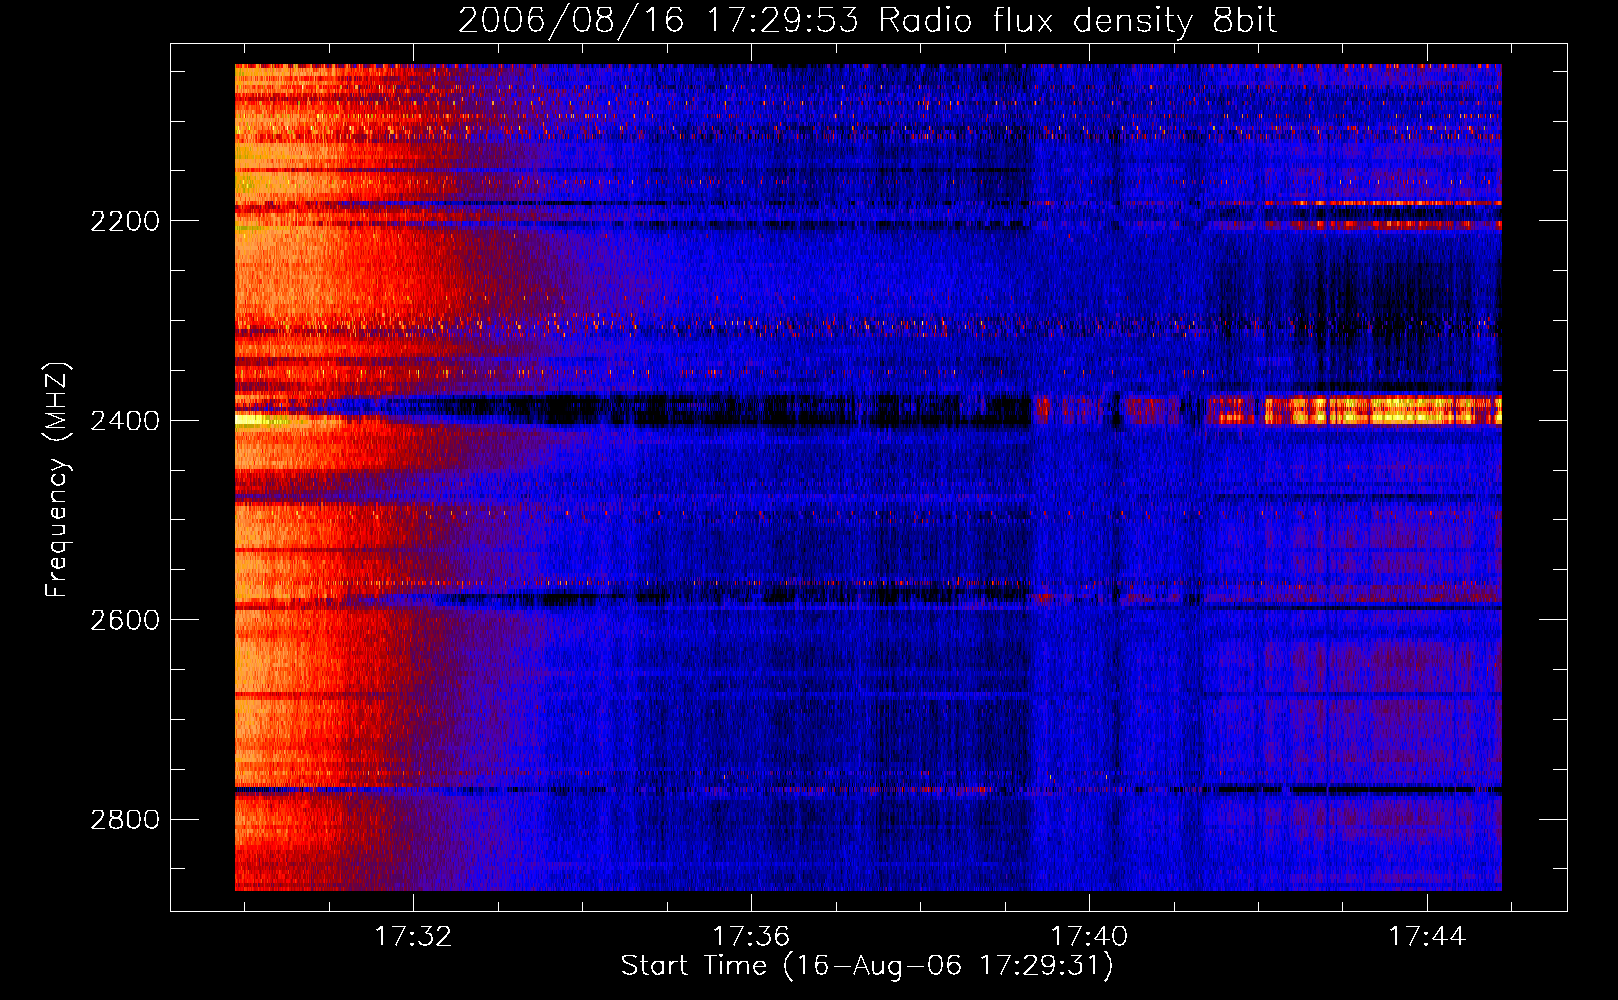Select the 2400 frequency tick label
This screenshot has width=1618, height=1000.
[x=125, y=421]
